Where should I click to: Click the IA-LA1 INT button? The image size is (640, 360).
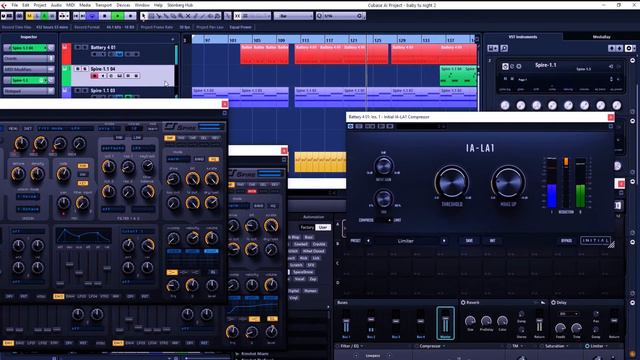coord(492,241)
